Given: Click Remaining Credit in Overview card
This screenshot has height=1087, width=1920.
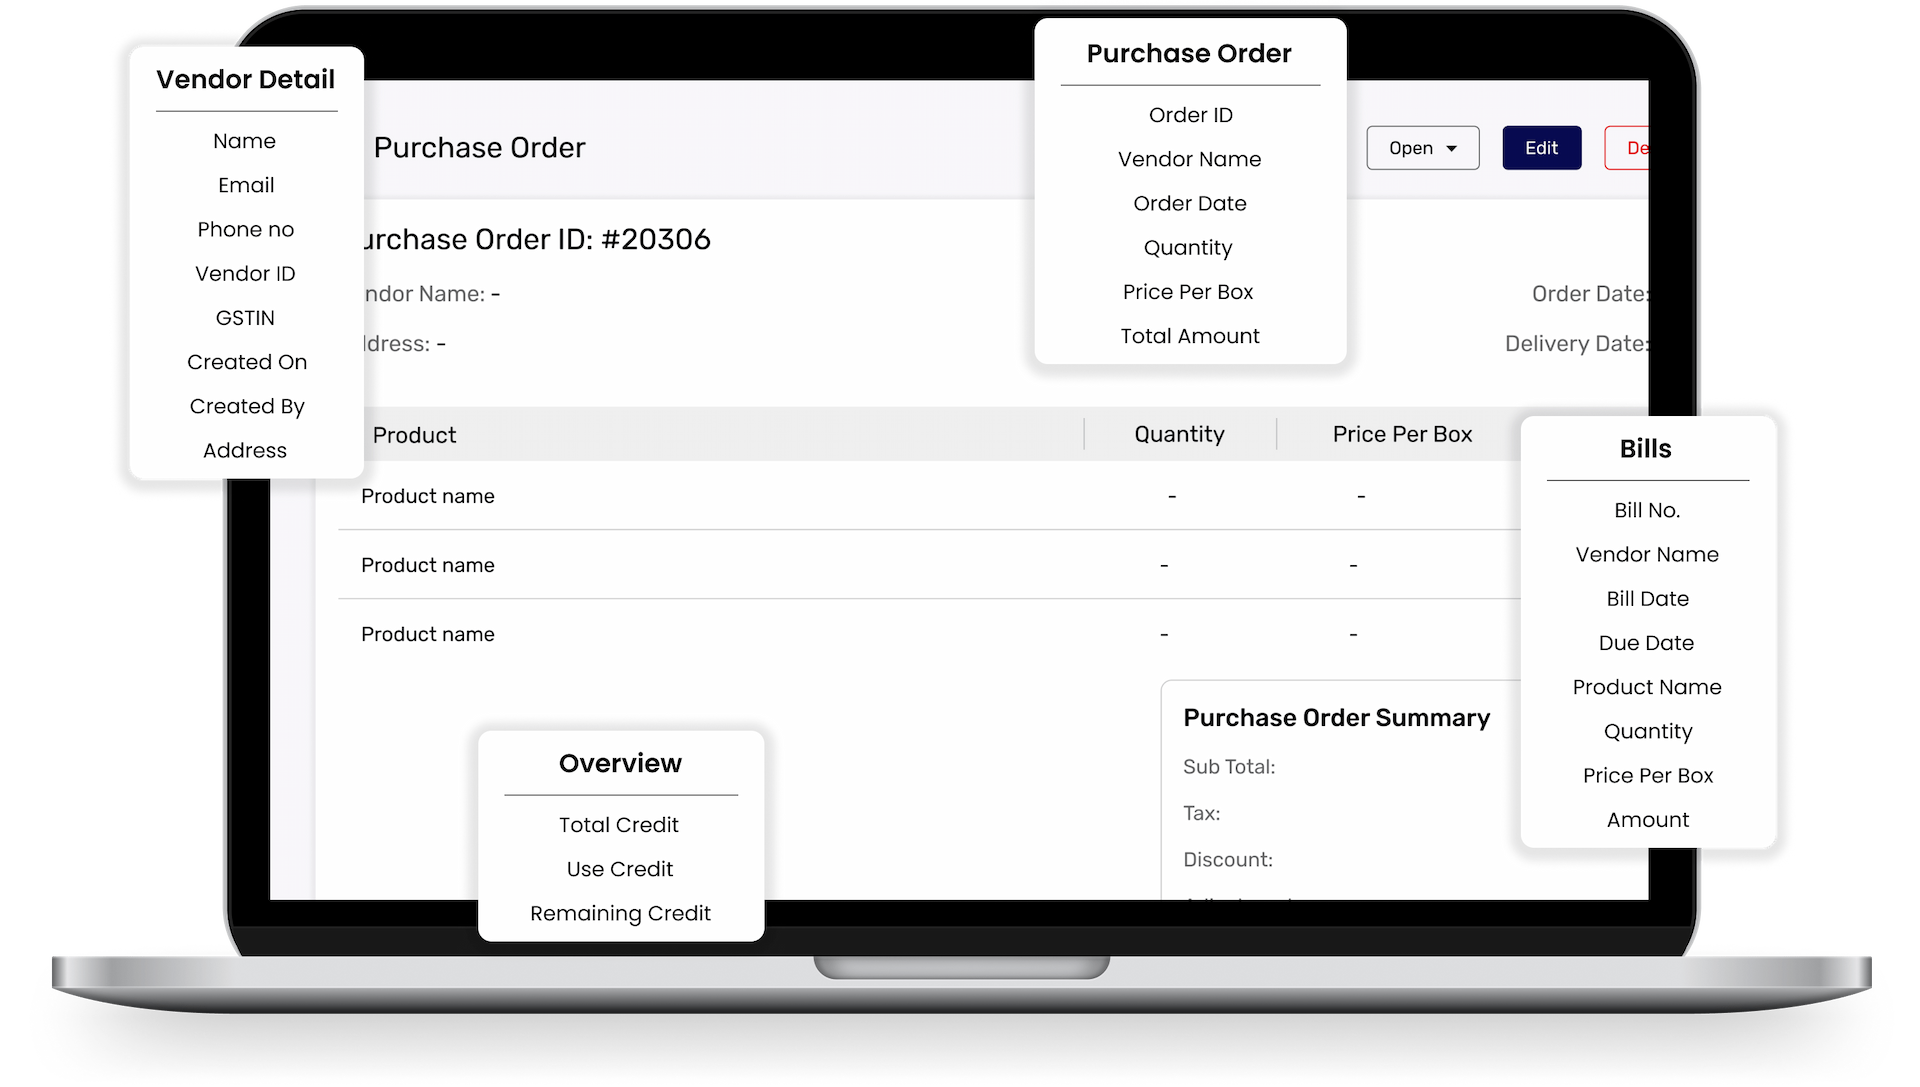Looking at the screenshot, I should click(x=620, y=913).
